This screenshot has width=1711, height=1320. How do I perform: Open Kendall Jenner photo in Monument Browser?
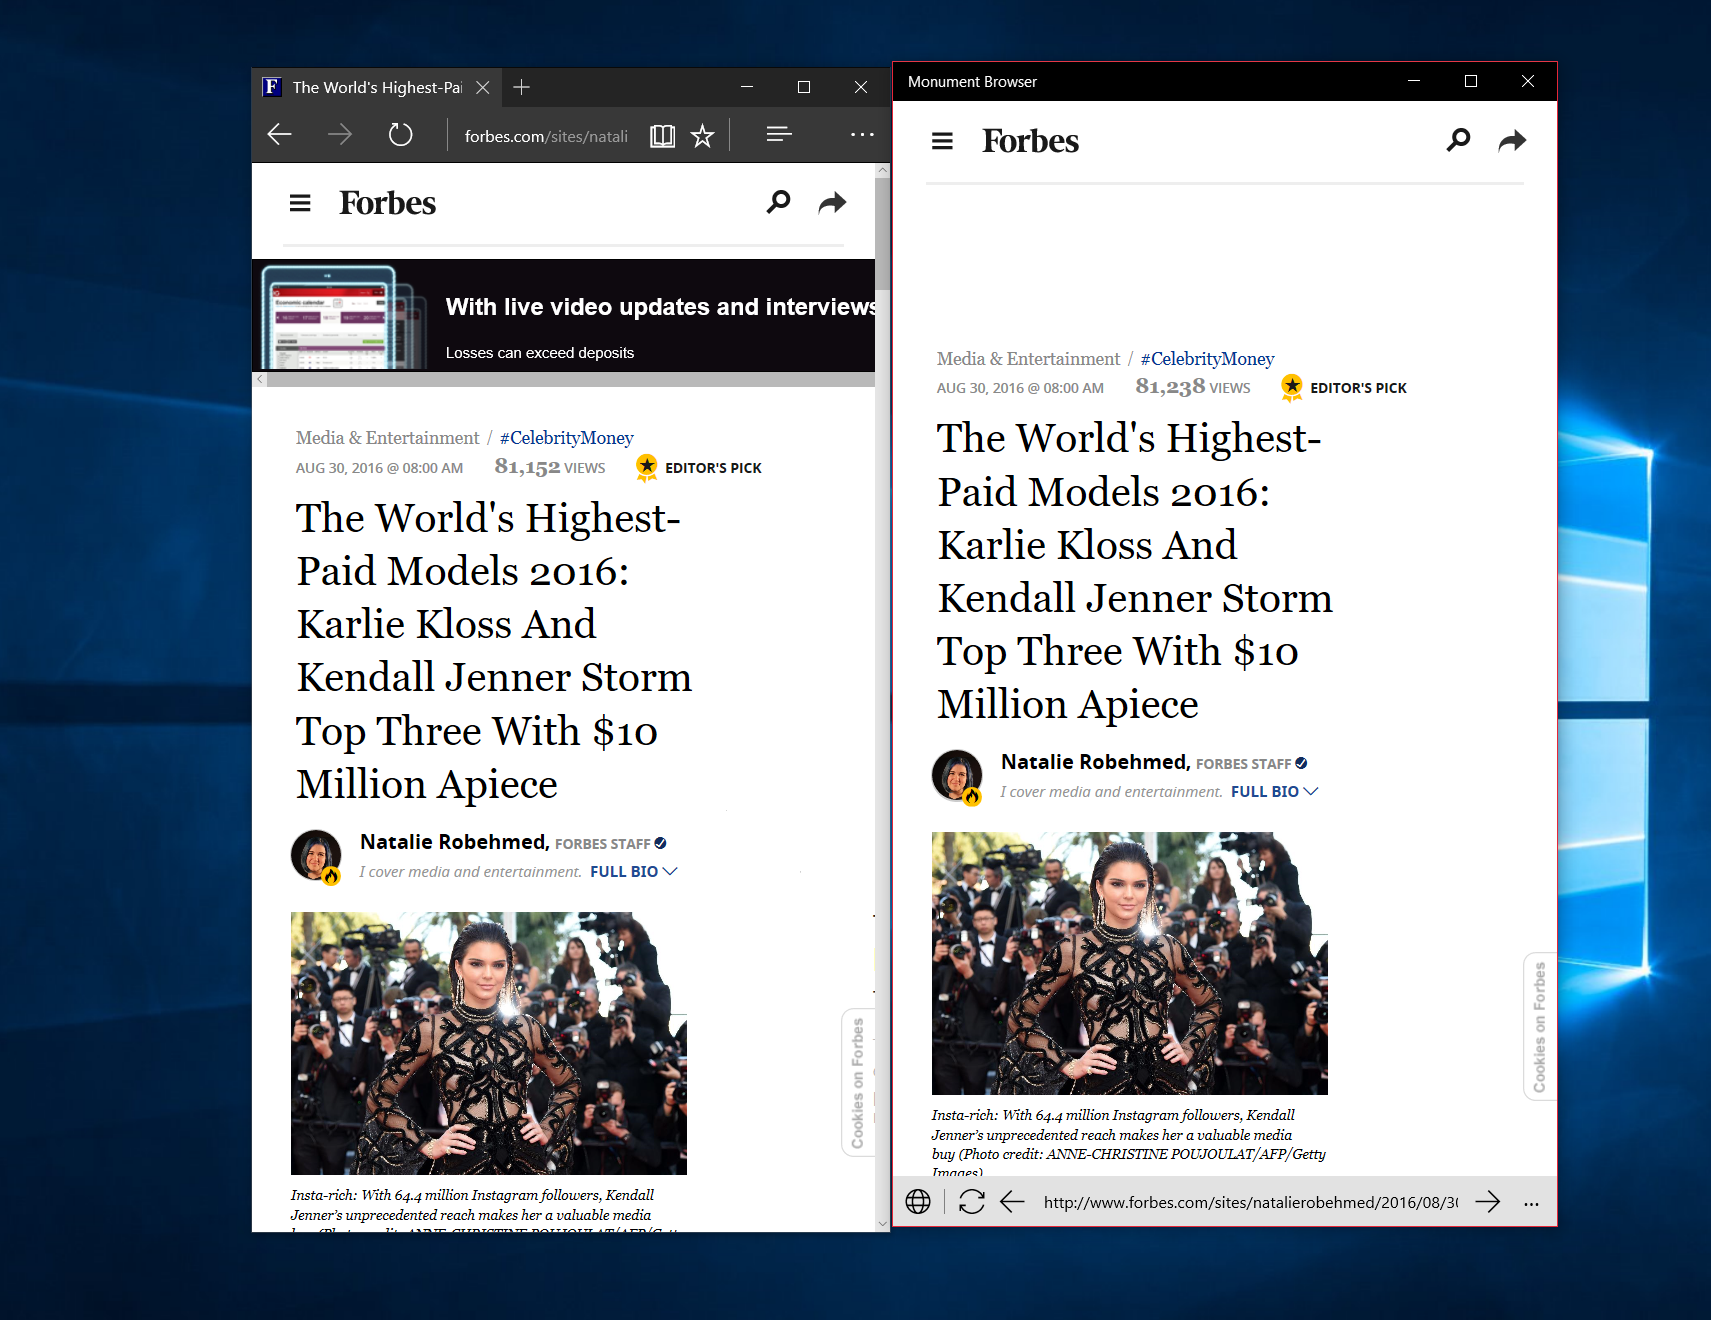1130,963
